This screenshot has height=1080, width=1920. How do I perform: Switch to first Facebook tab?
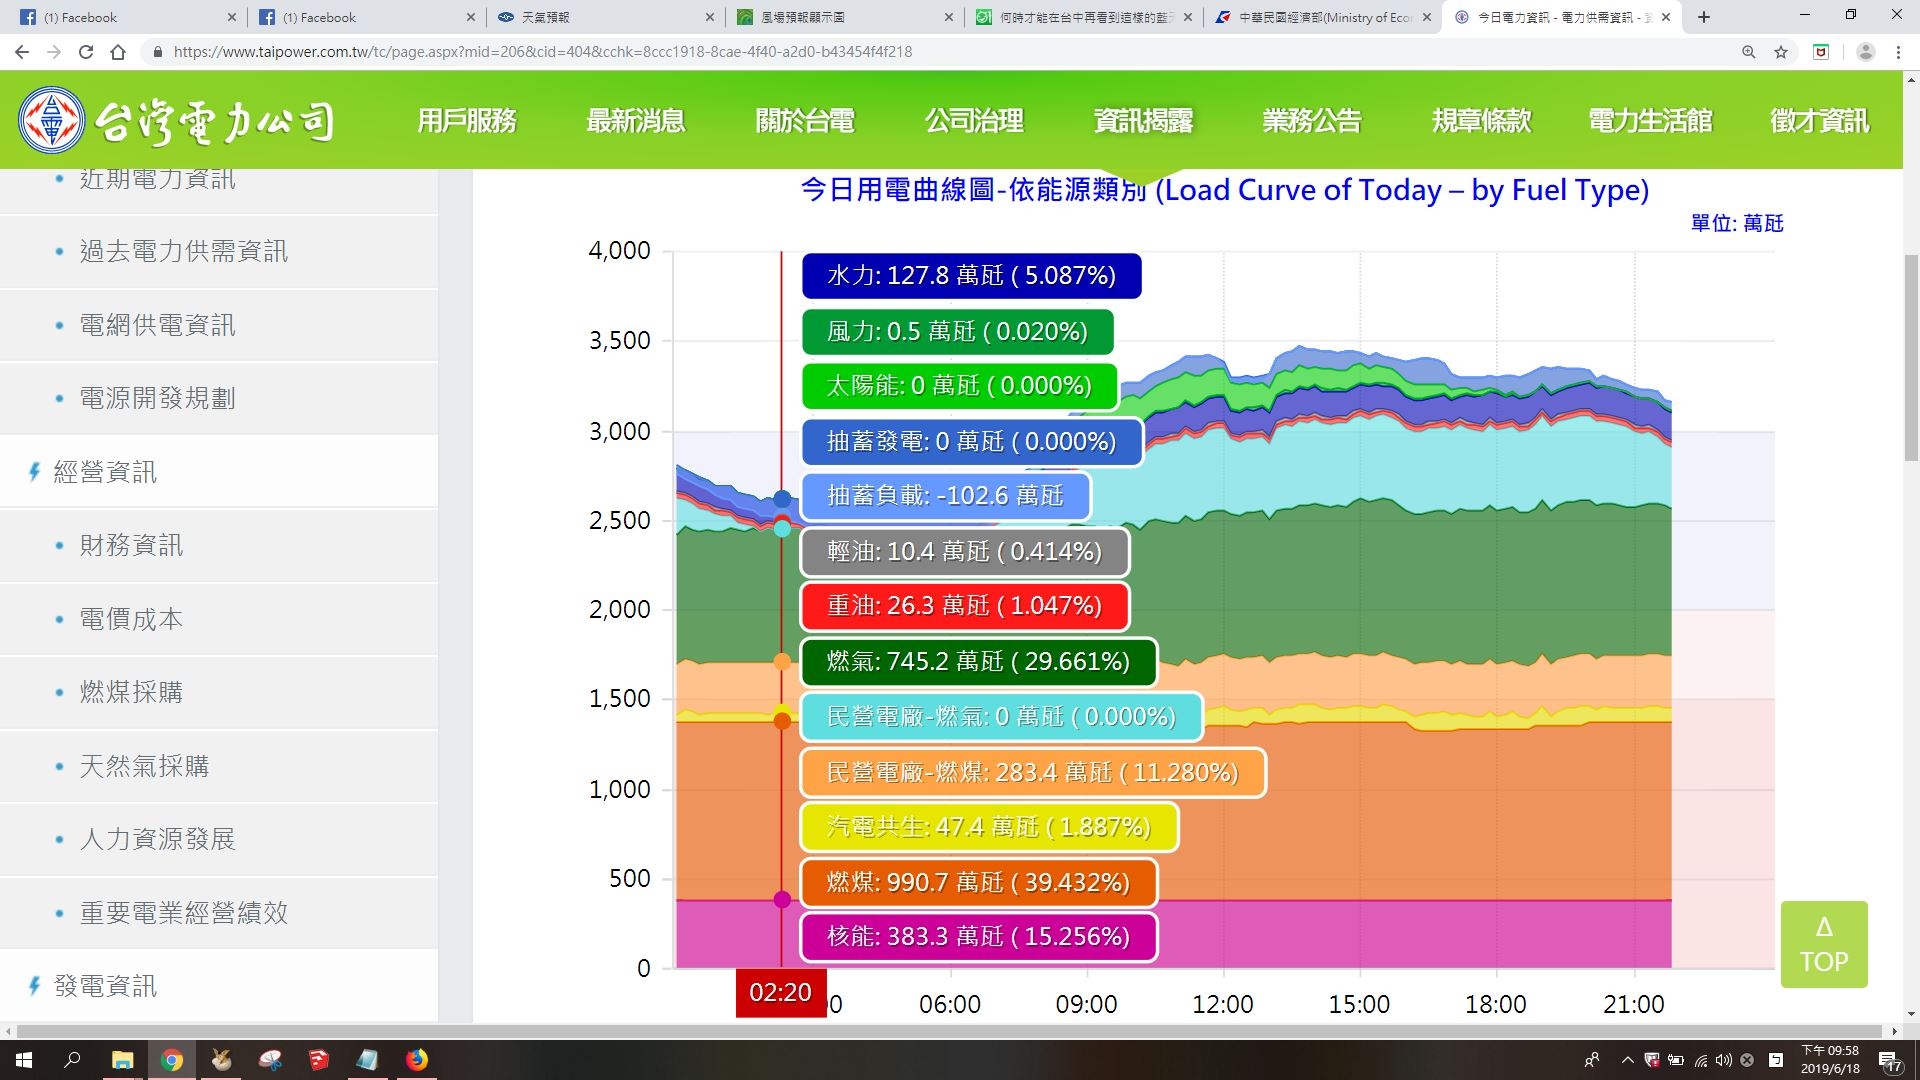coord(127,17)
